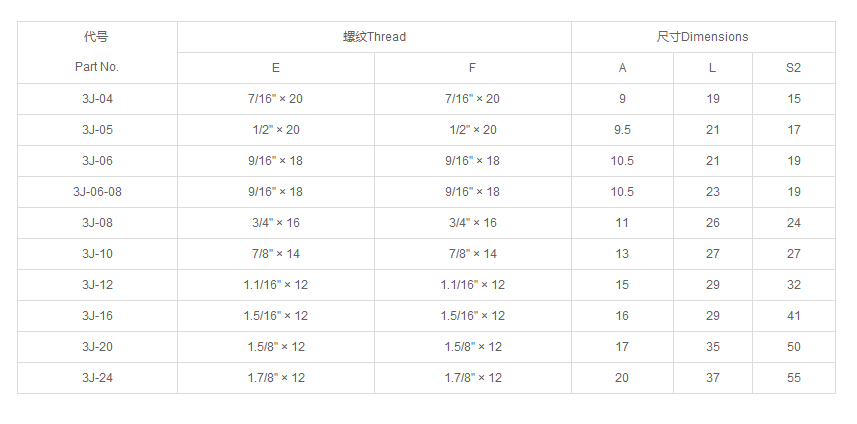Click the L dimension column header
This screenshot has height=424, width=857.
(x=712, y=68)
